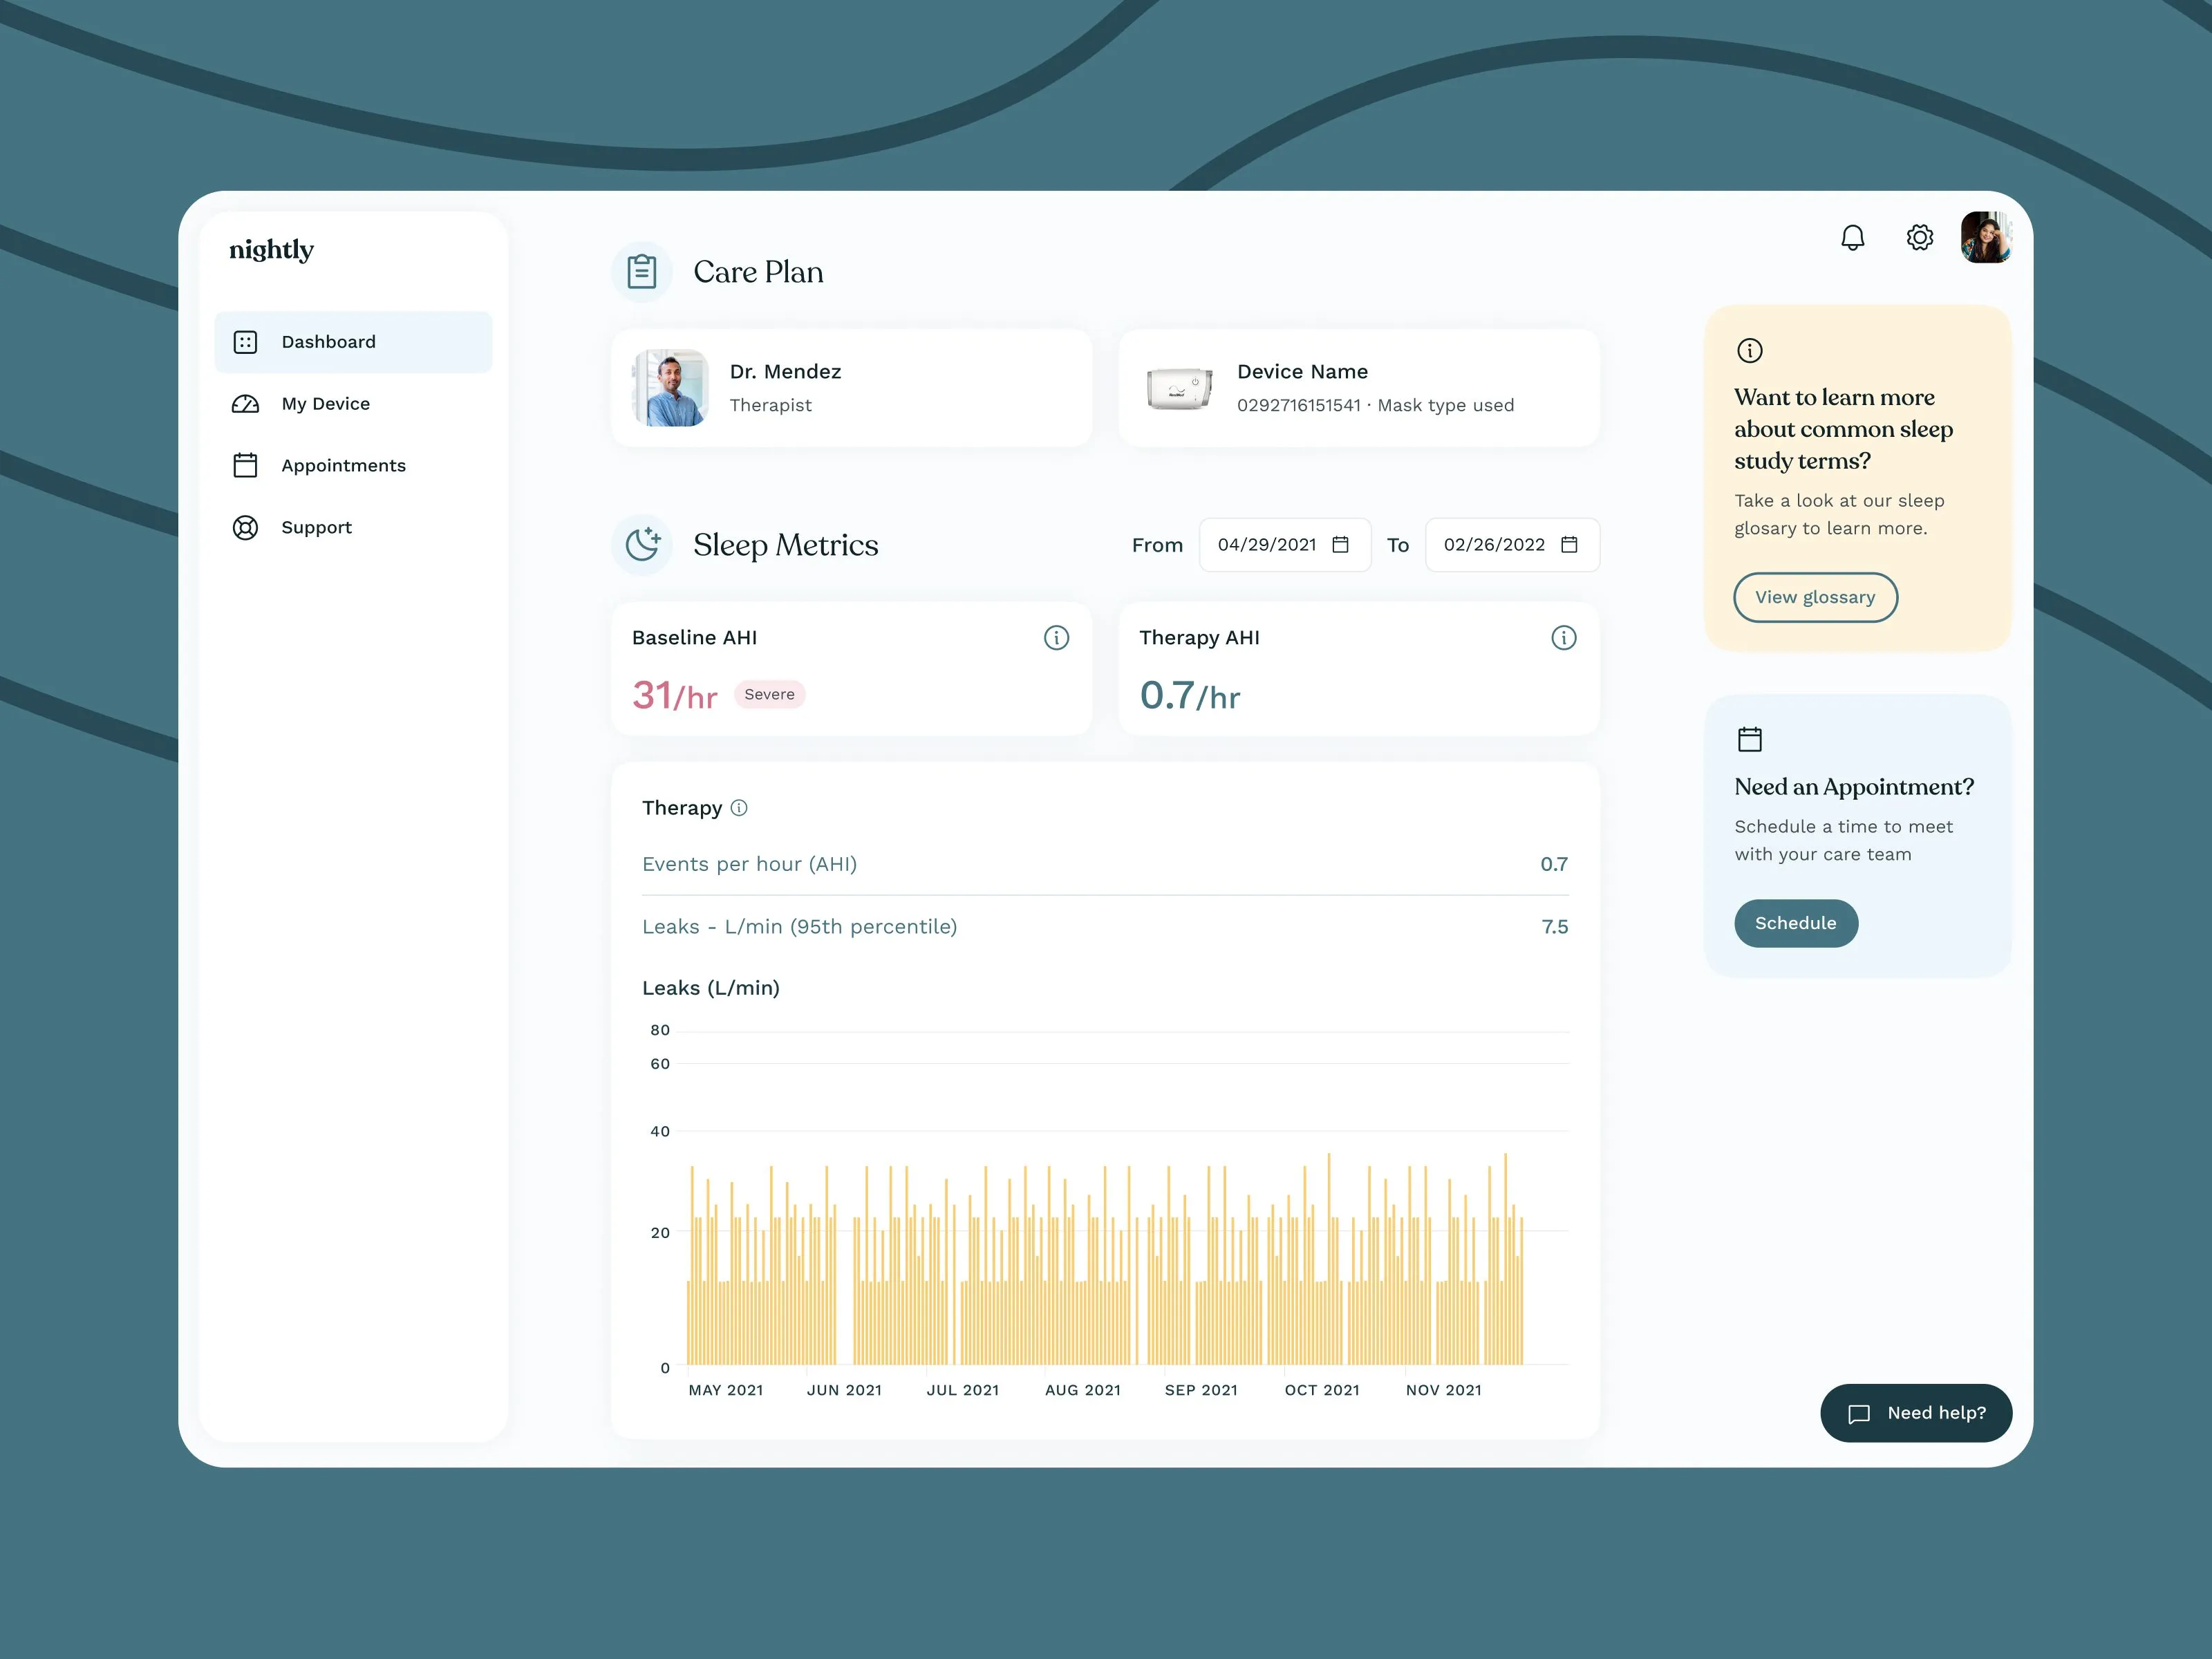Screen dimensions: 2212x1659
Task: Open Support page
Action: [353, 527]
